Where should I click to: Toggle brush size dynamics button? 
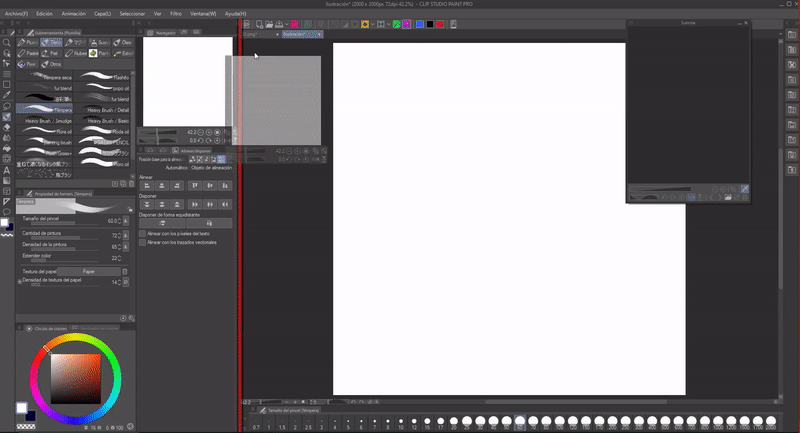coord(126,221)
